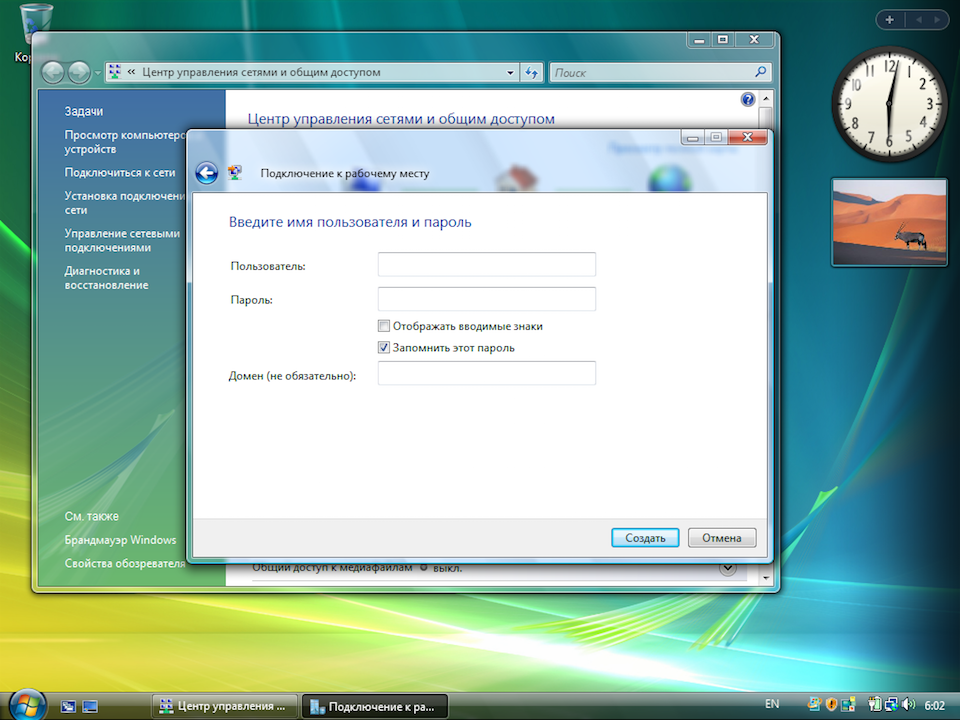Open the Windows Sidebar tray icon
Viewport: 960px width, 720px height.
pos(849,705)
